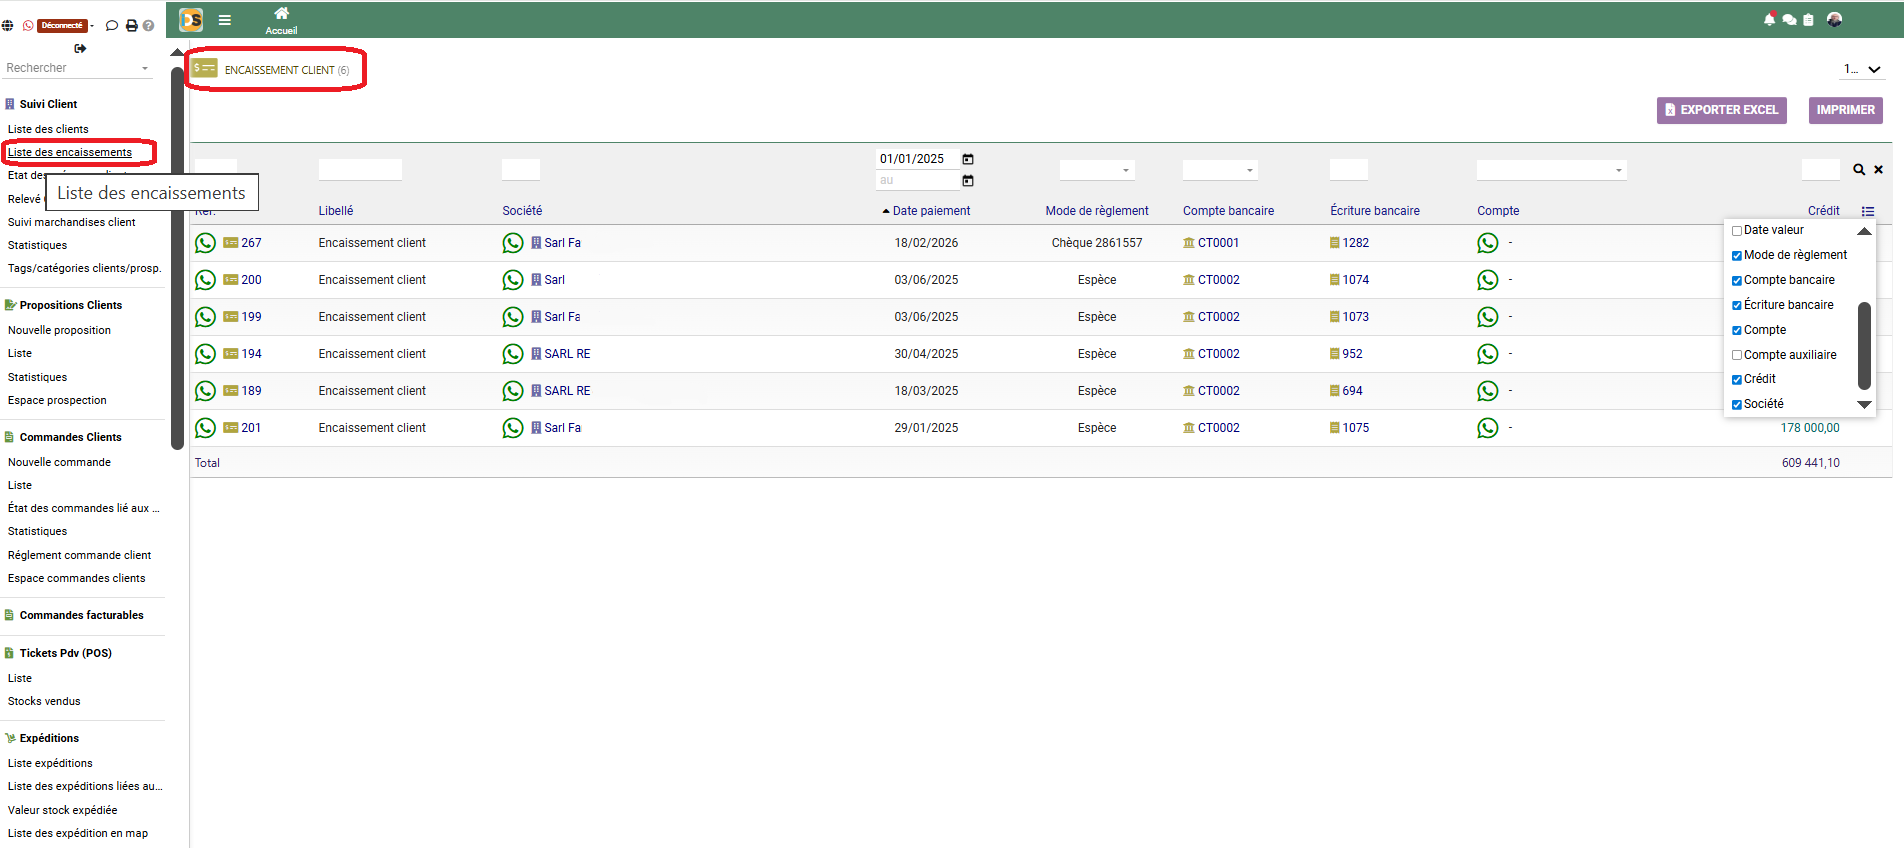Click the printer icon in top-left toolbar
This screenshot has height=848, width=1904.
click(131, 26)
